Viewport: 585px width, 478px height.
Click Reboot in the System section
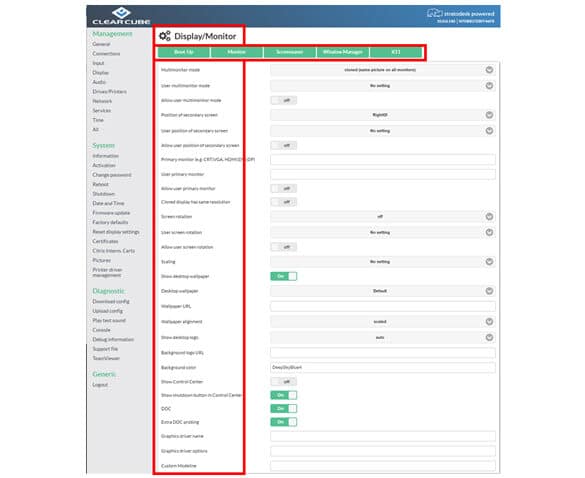(x=100, y=184)
